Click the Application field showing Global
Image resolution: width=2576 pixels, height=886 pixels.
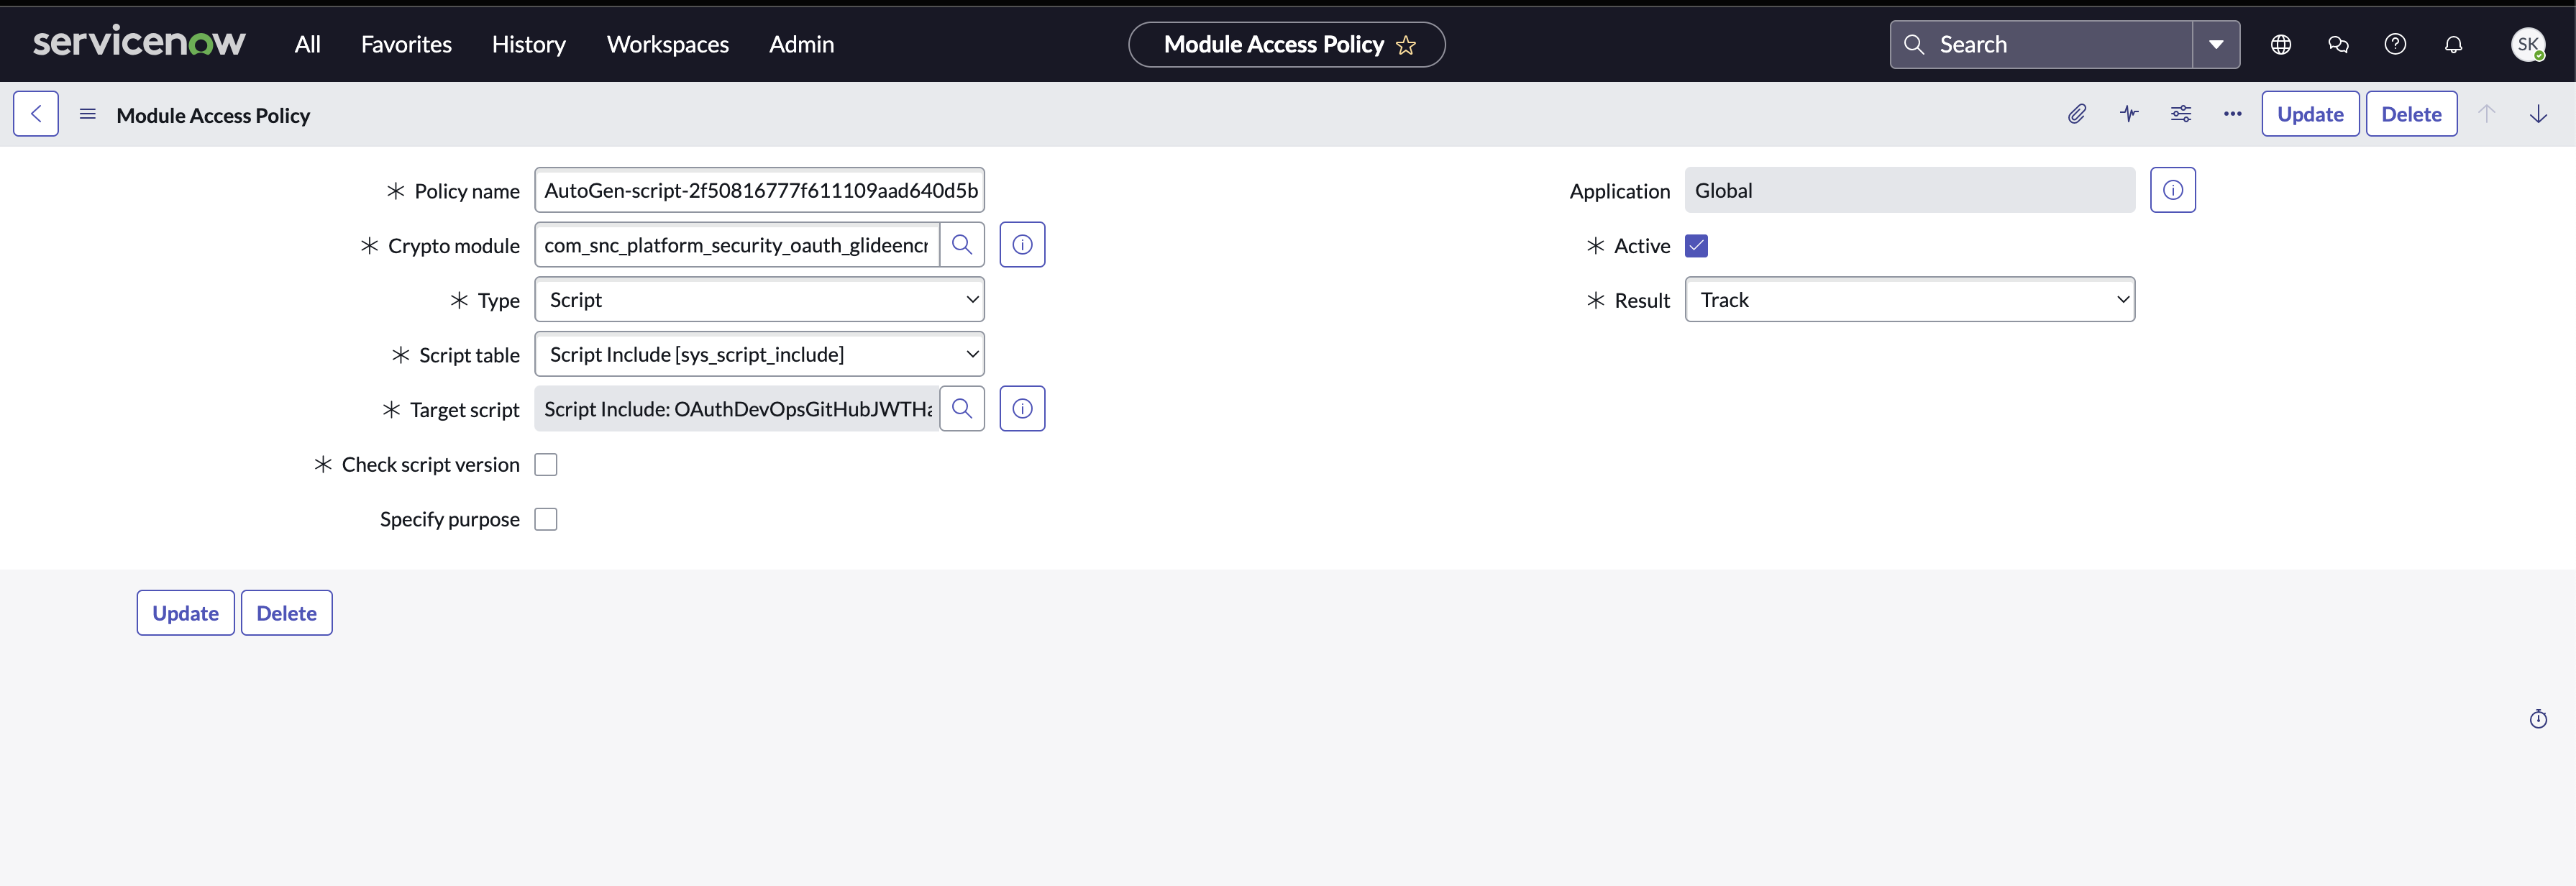tap(1910, 190)
